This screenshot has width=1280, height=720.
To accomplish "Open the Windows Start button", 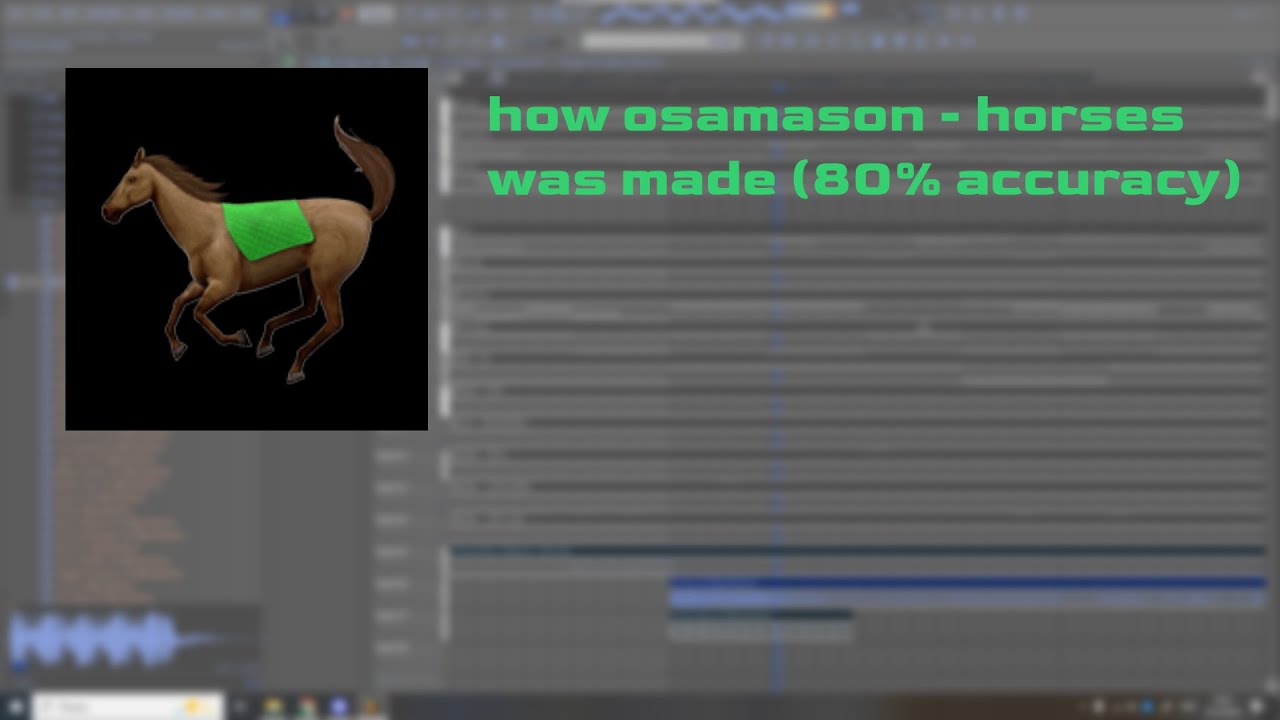I will [14, 707].
